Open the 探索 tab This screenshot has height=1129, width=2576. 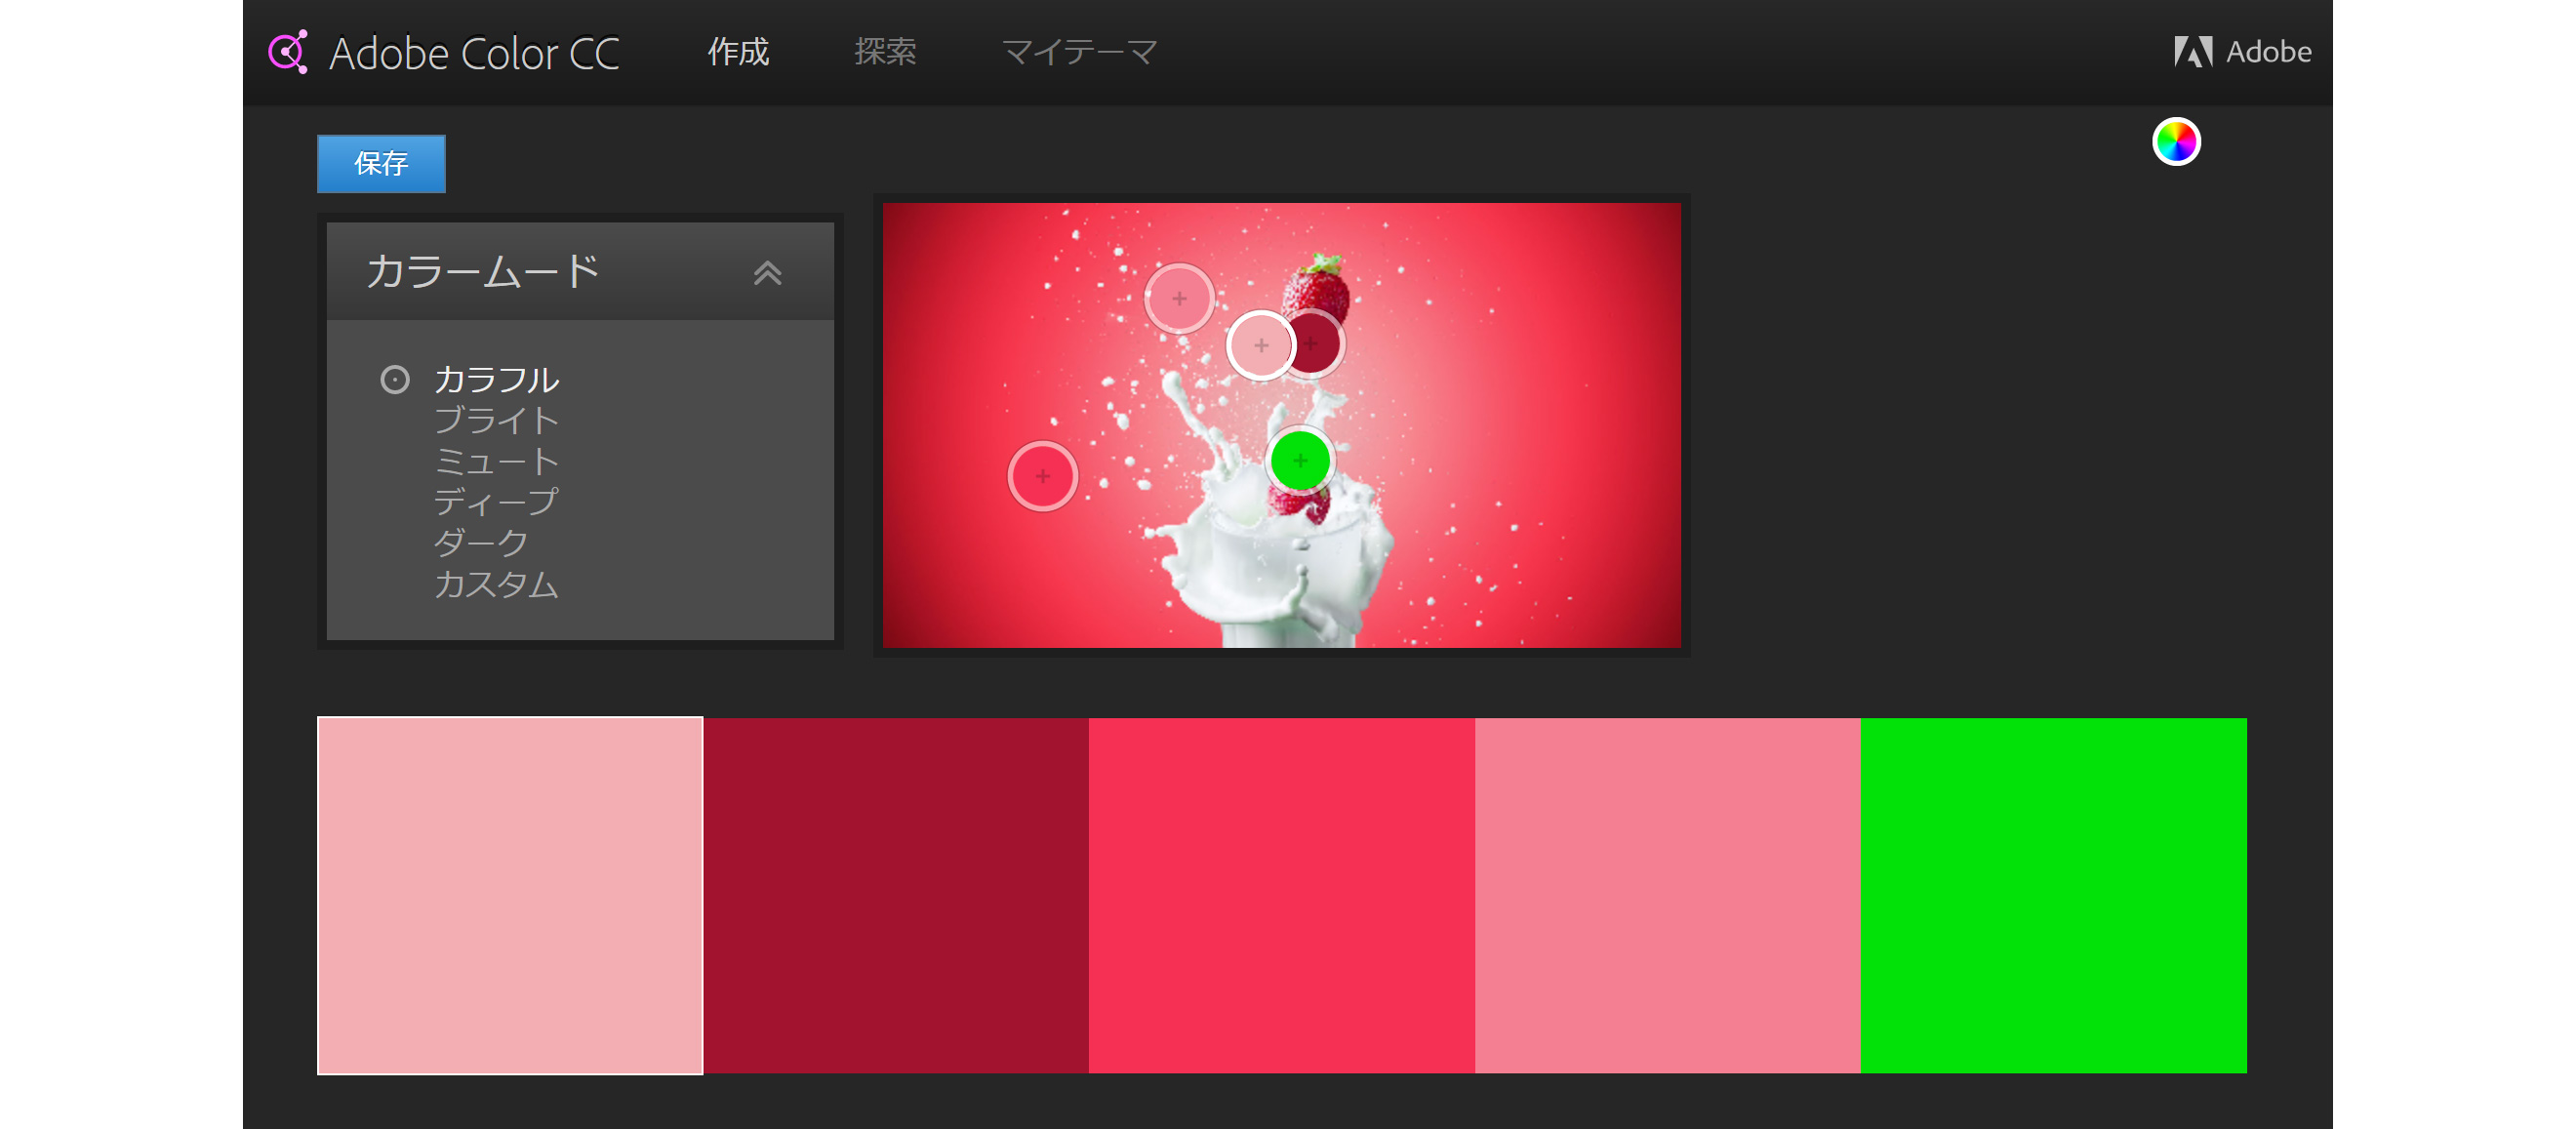coord(885,52)
